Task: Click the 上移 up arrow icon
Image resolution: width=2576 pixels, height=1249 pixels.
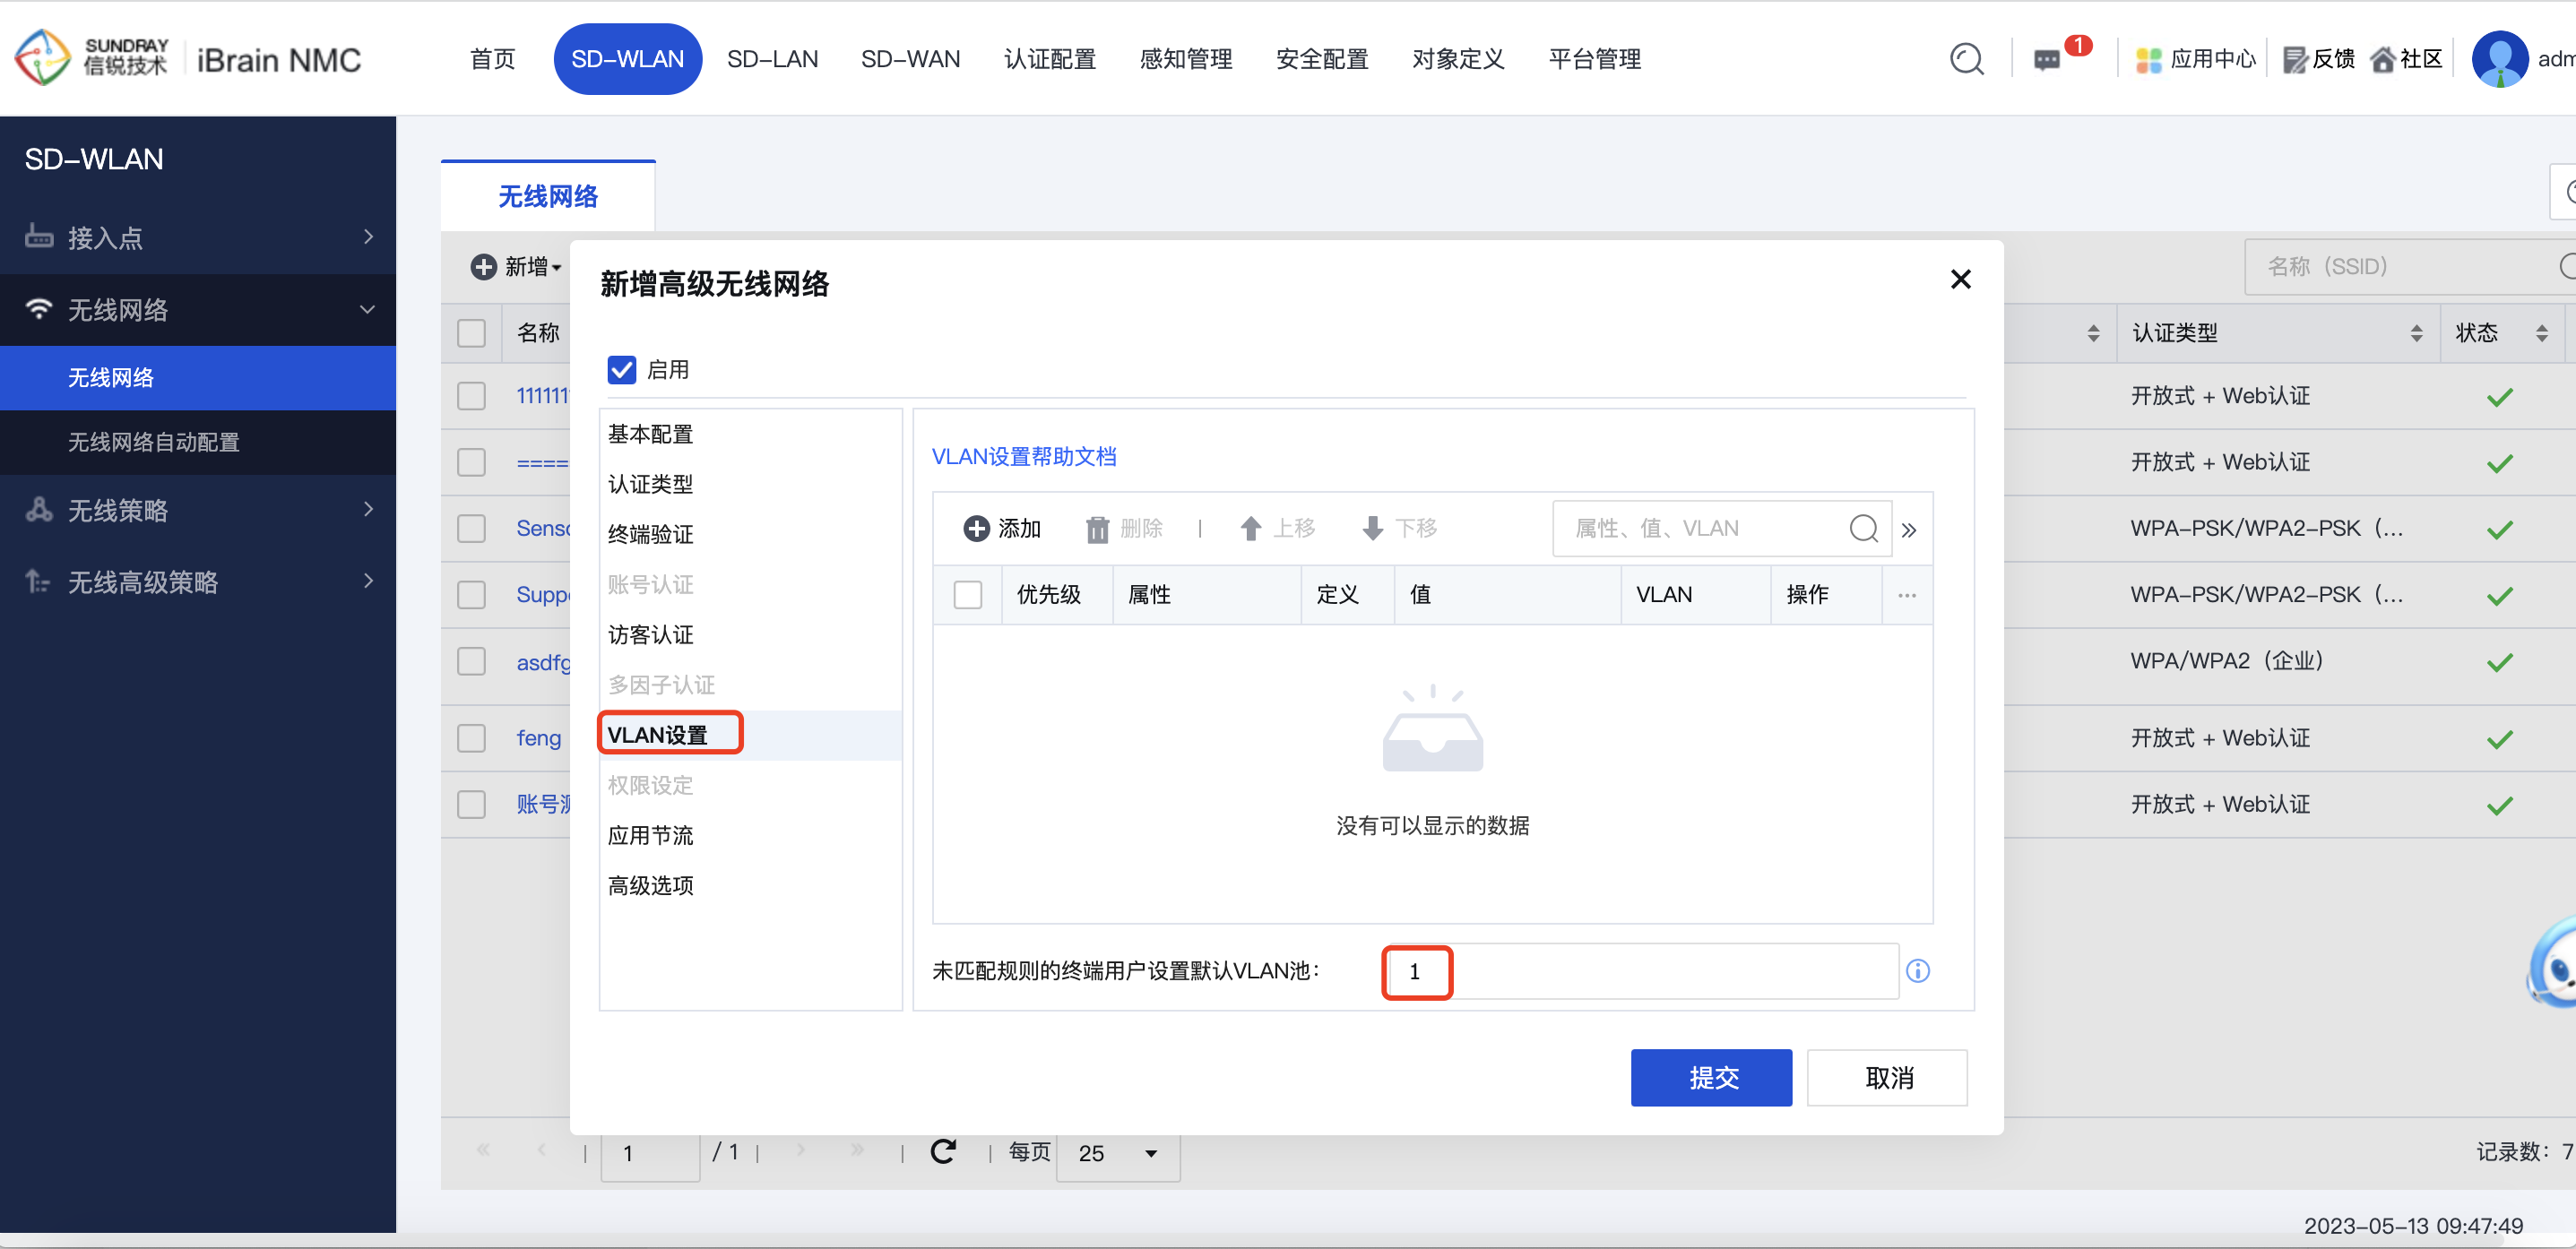Action: coord(1250,528)
